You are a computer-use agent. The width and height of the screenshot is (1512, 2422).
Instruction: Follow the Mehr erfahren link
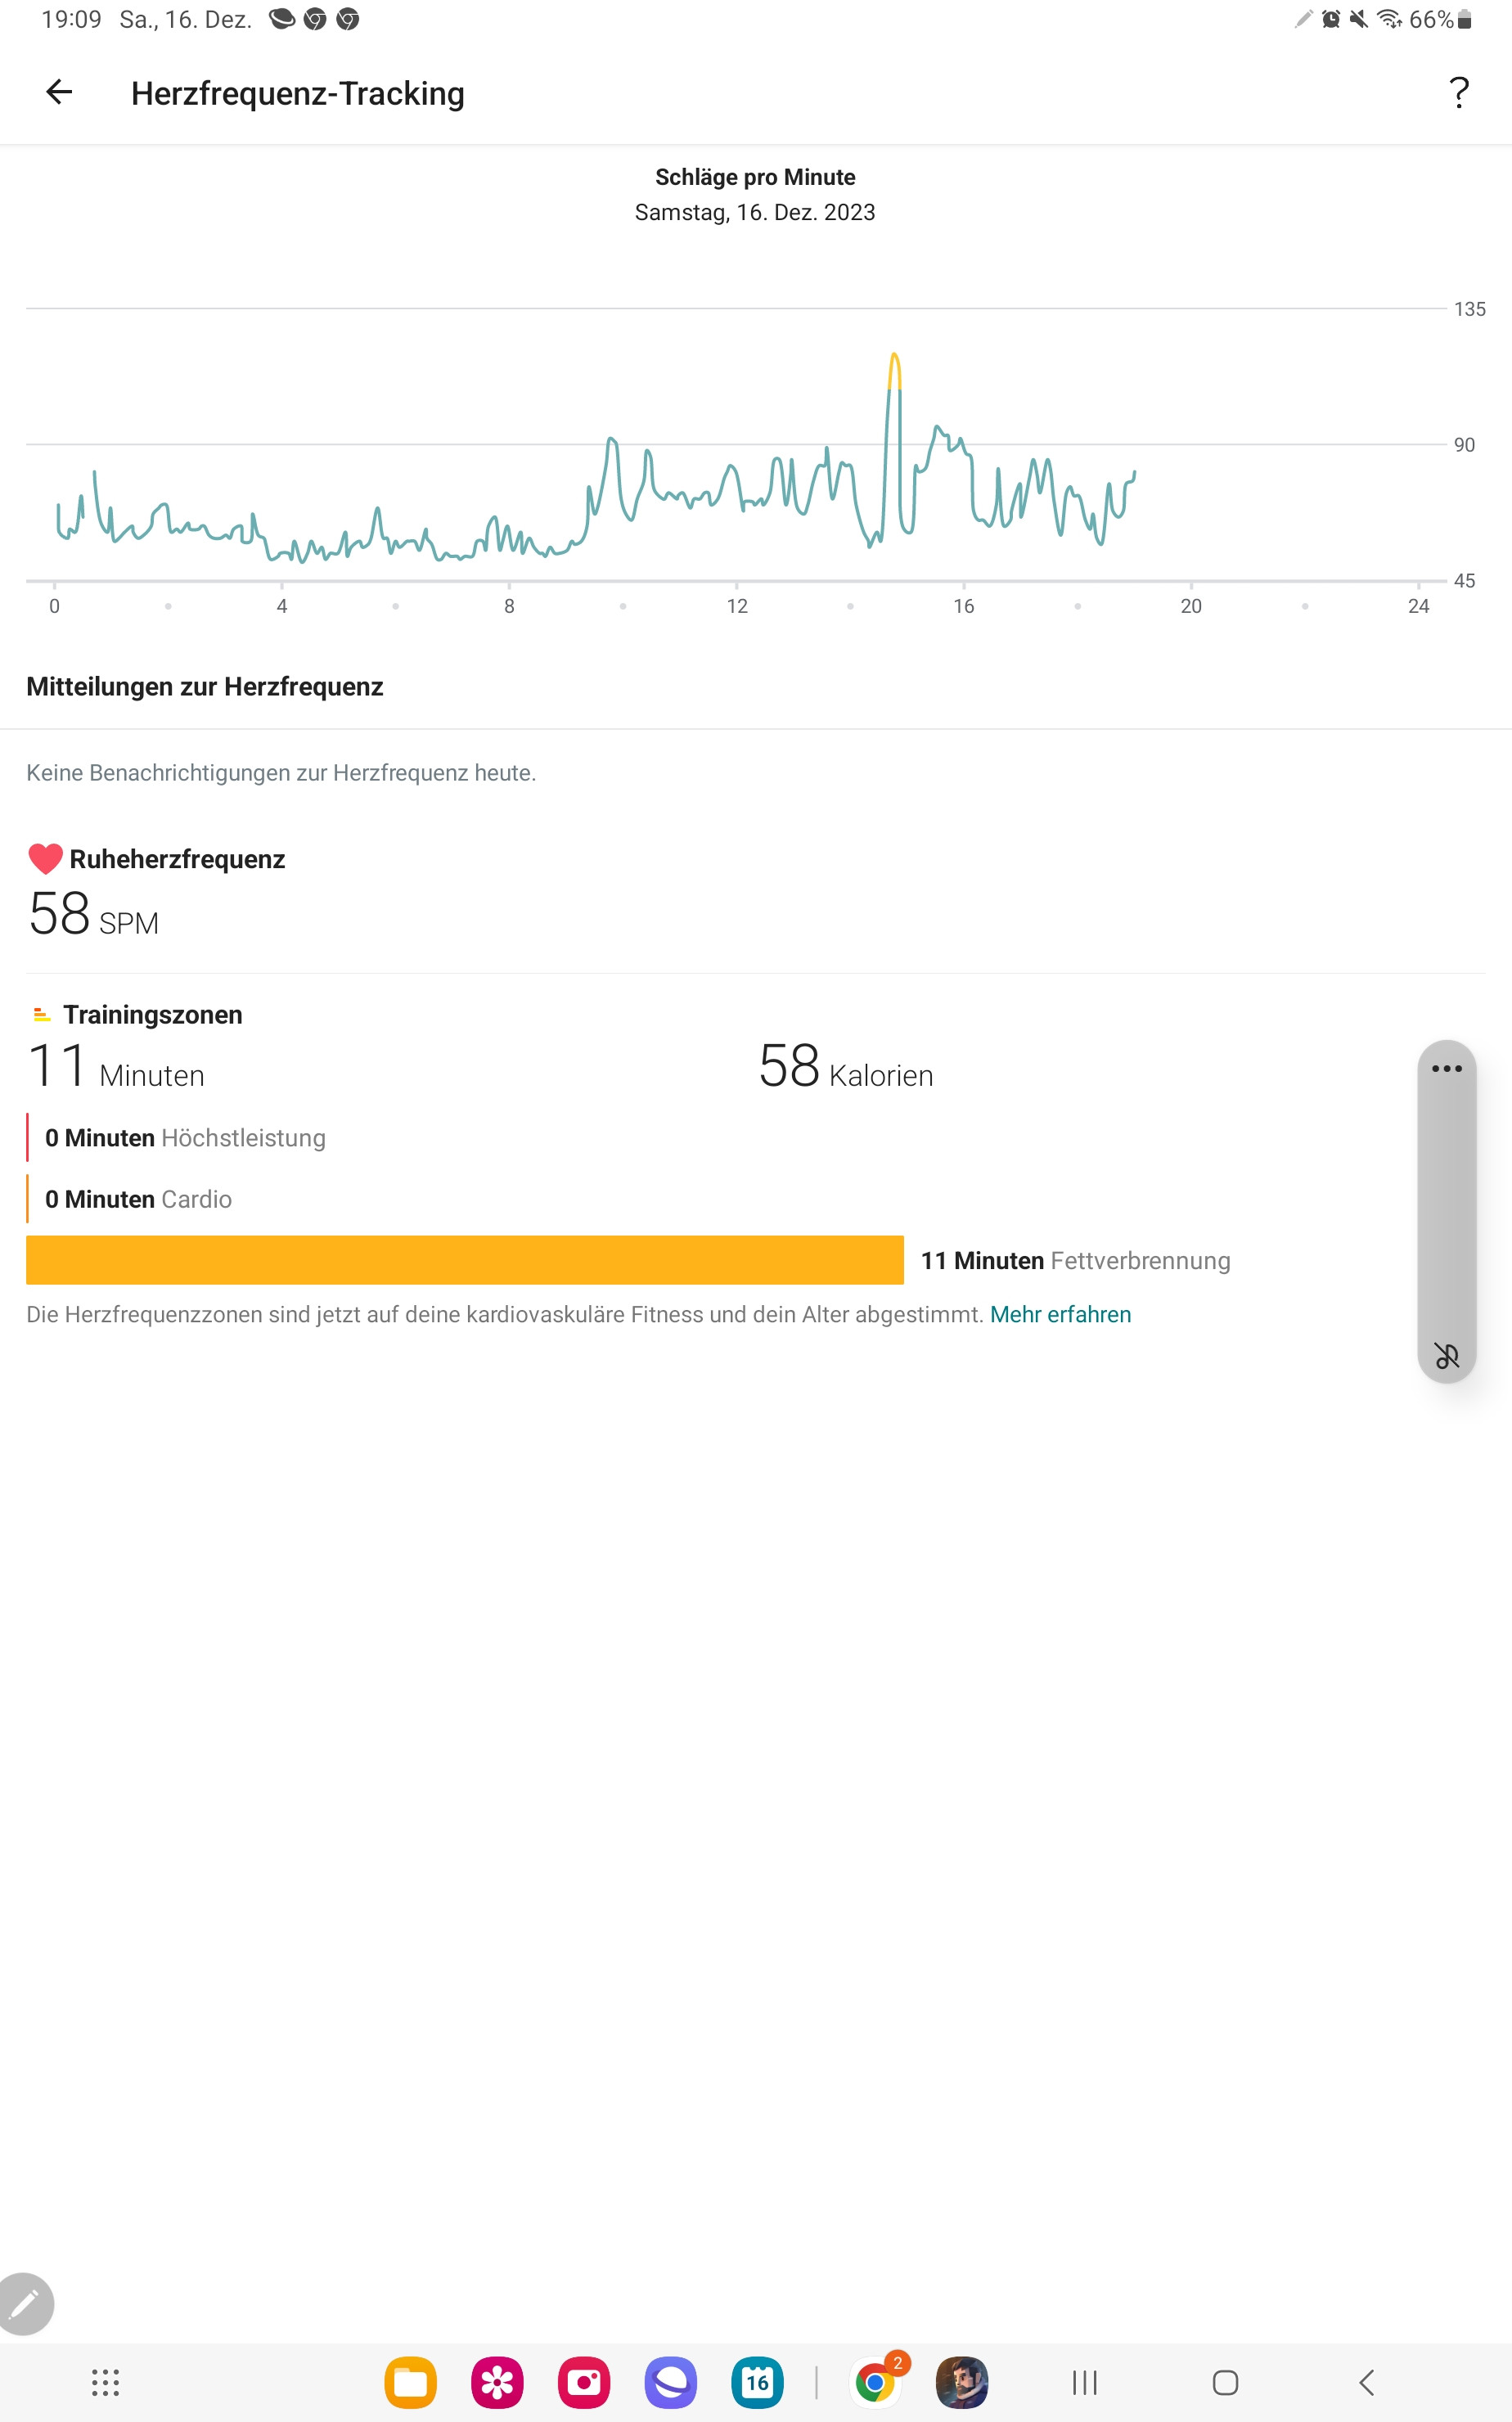coord(1060,1314)
